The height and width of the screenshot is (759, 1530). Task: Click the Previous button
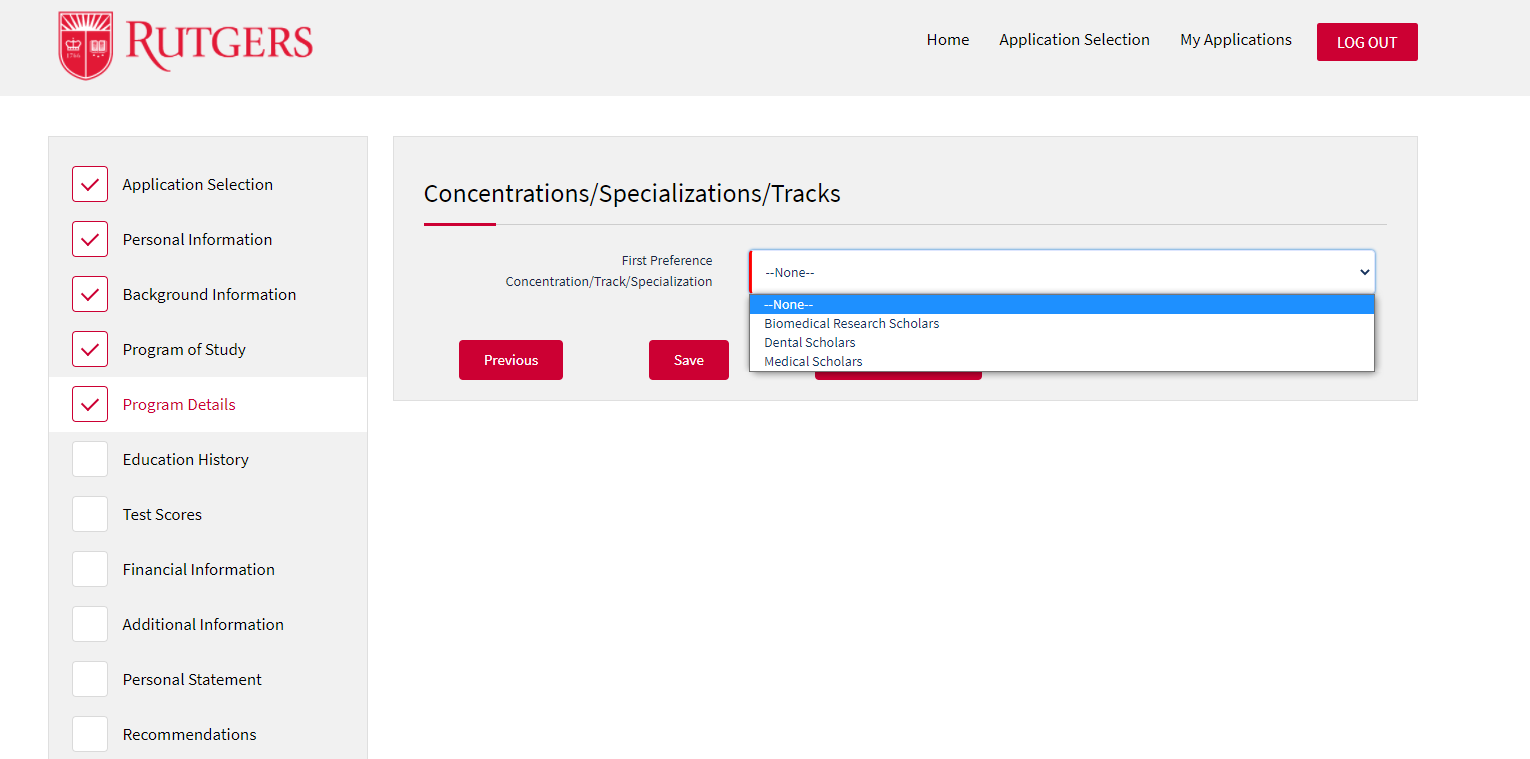pos(510,360)
